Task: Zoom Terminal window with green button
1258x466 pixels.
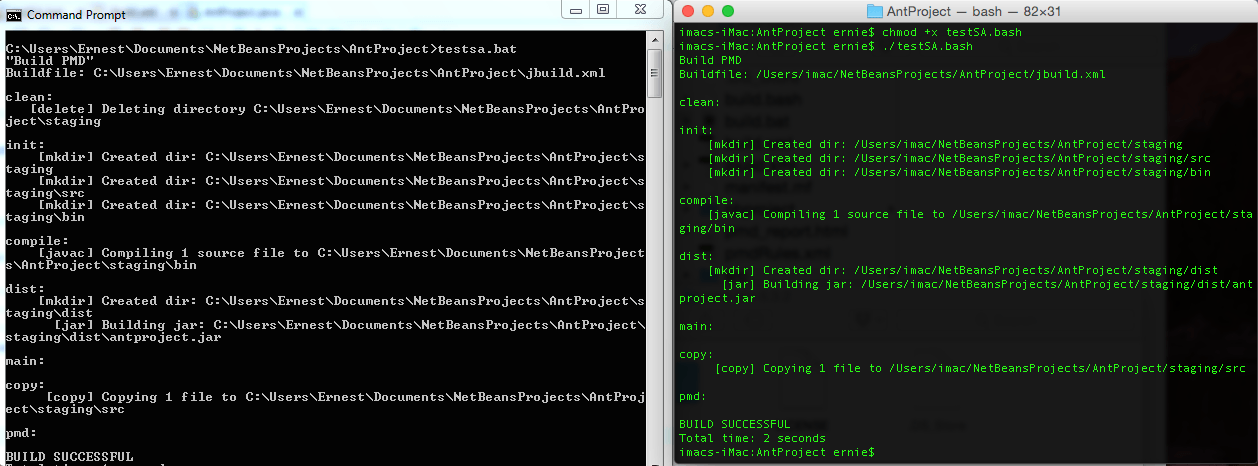Action: [x=728, y=11]
